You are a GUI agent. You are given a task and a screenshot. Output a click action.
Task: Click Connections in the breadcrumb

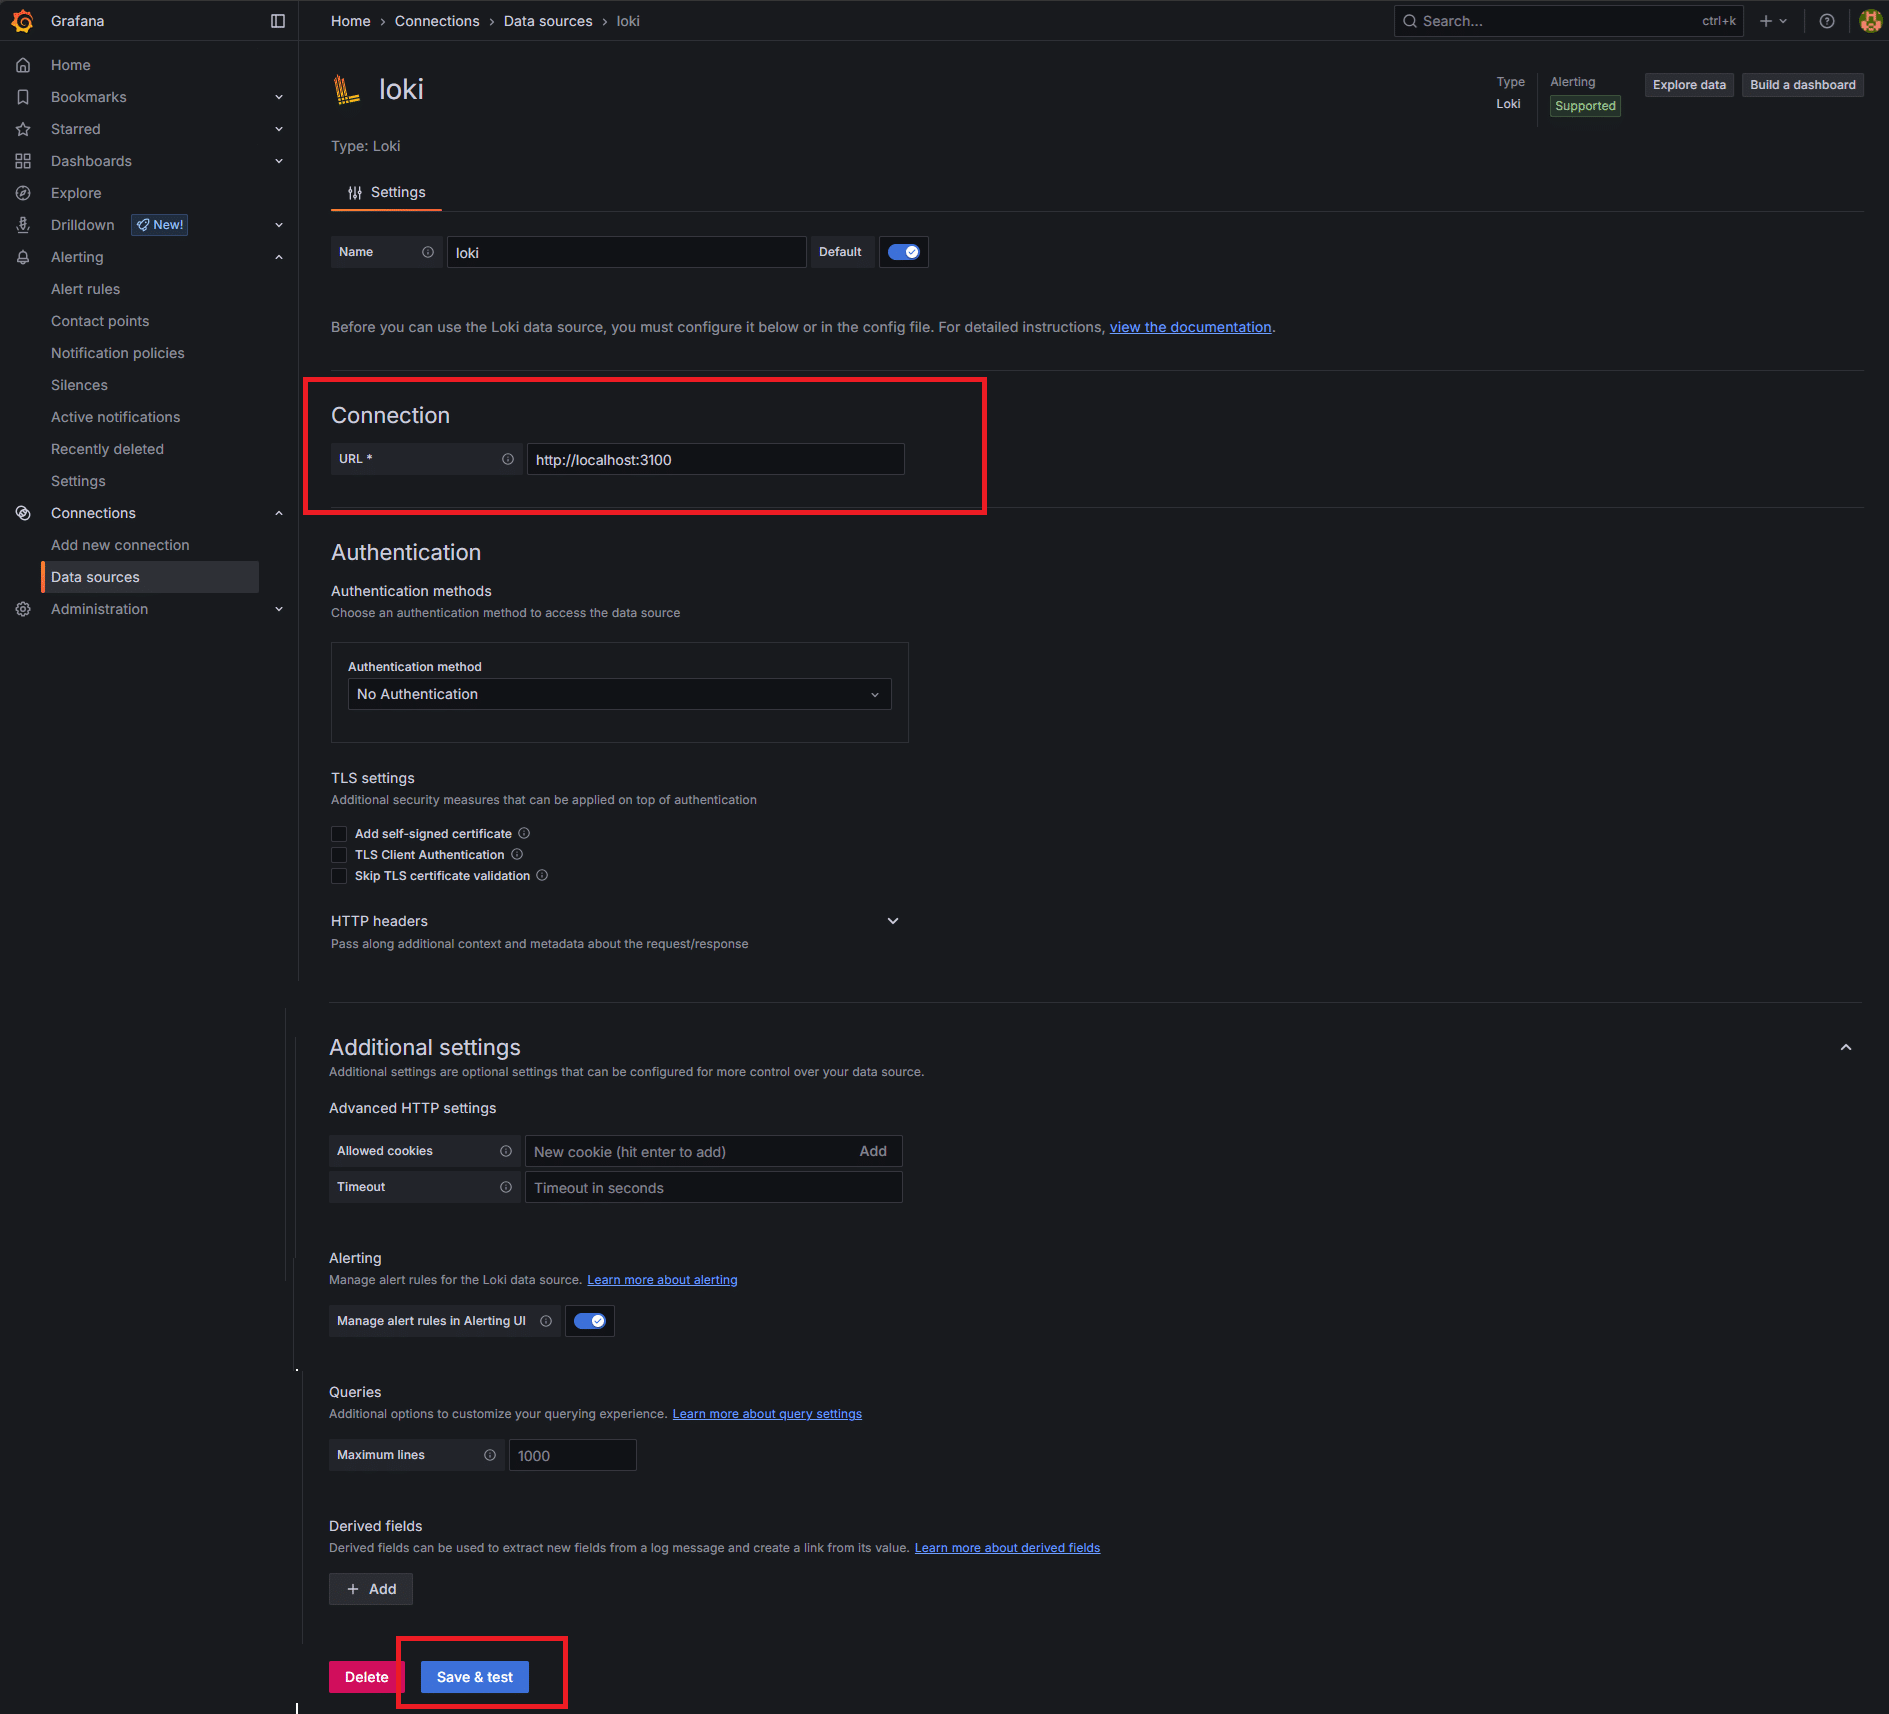437,21
